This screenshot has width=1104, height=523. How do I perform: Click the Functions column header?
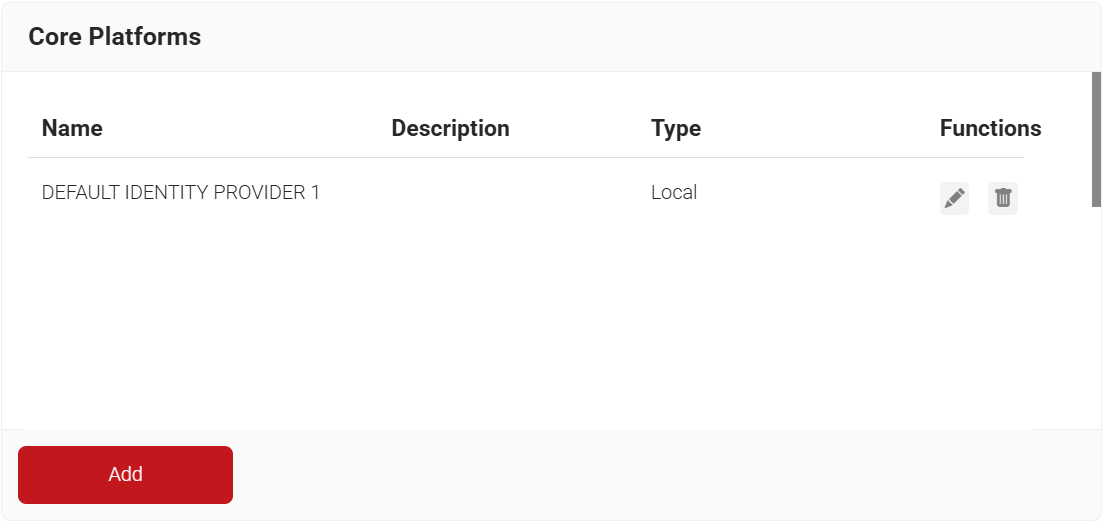click(x=990, y=128)
